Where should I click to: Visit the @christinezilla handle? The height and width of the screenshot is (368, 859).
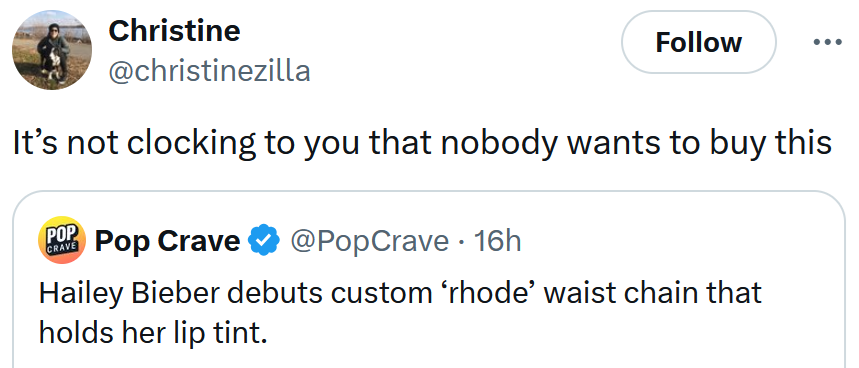coord(209,71)
